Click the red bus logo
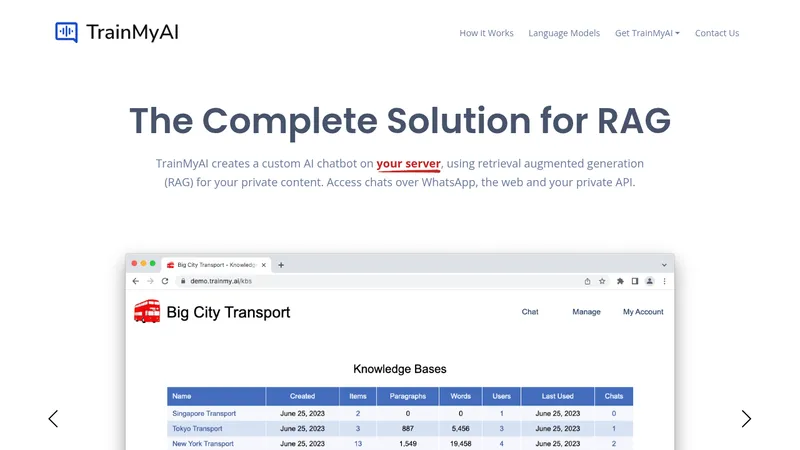The height and width of the screenshot is (450, 800). pyautogui.click(x=147, y=311)
